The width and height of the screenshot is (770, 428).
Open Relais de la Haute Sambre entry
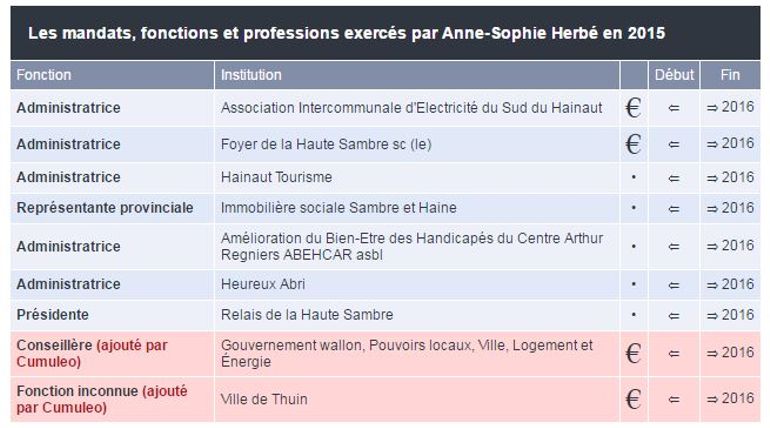307,315
